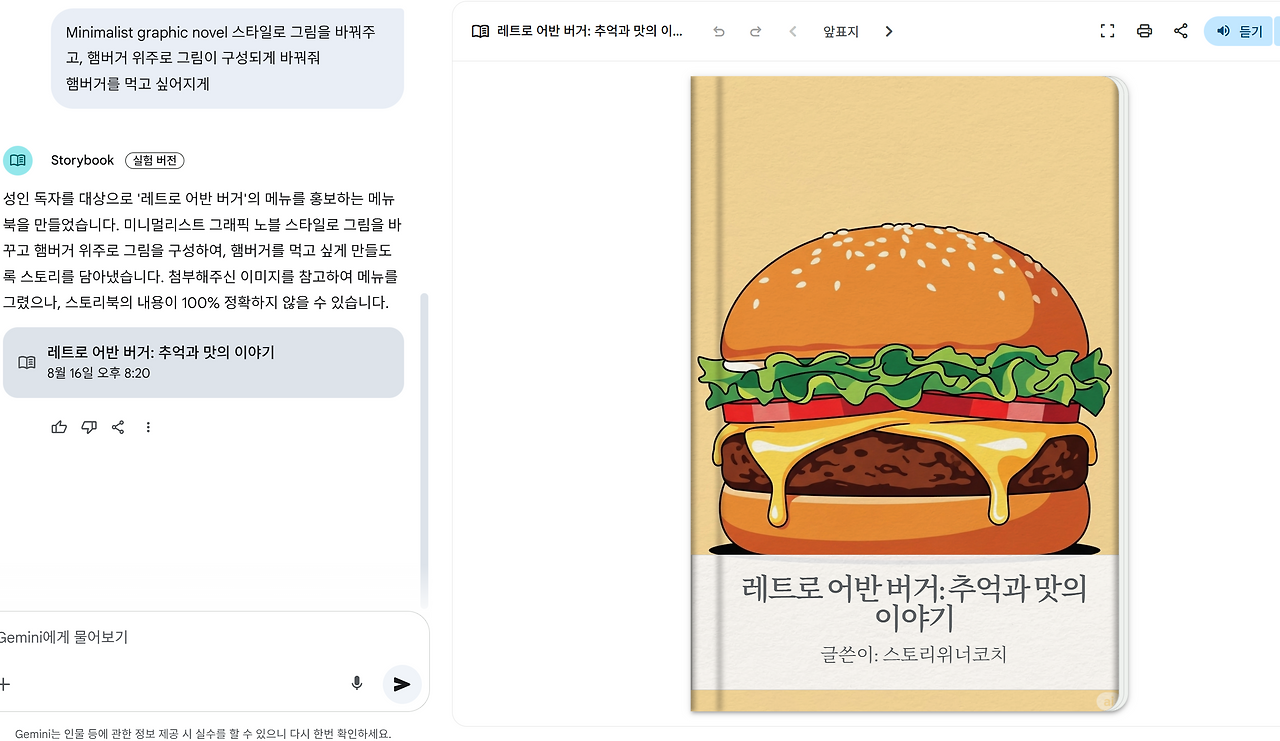Click the 실험 버전 badge
The height and width of the screenshot is (741, 1280).
pos(155,160)
